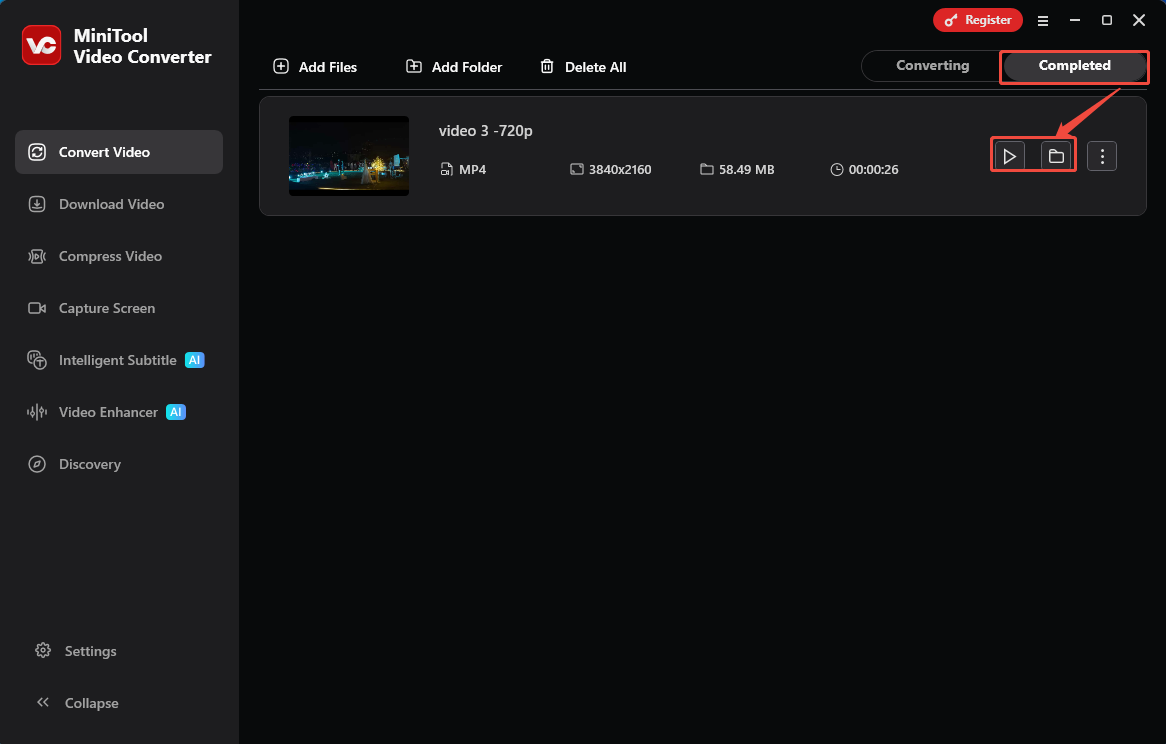
Task: Click the Collapse double-chevron icon
Action: [43, 702]
